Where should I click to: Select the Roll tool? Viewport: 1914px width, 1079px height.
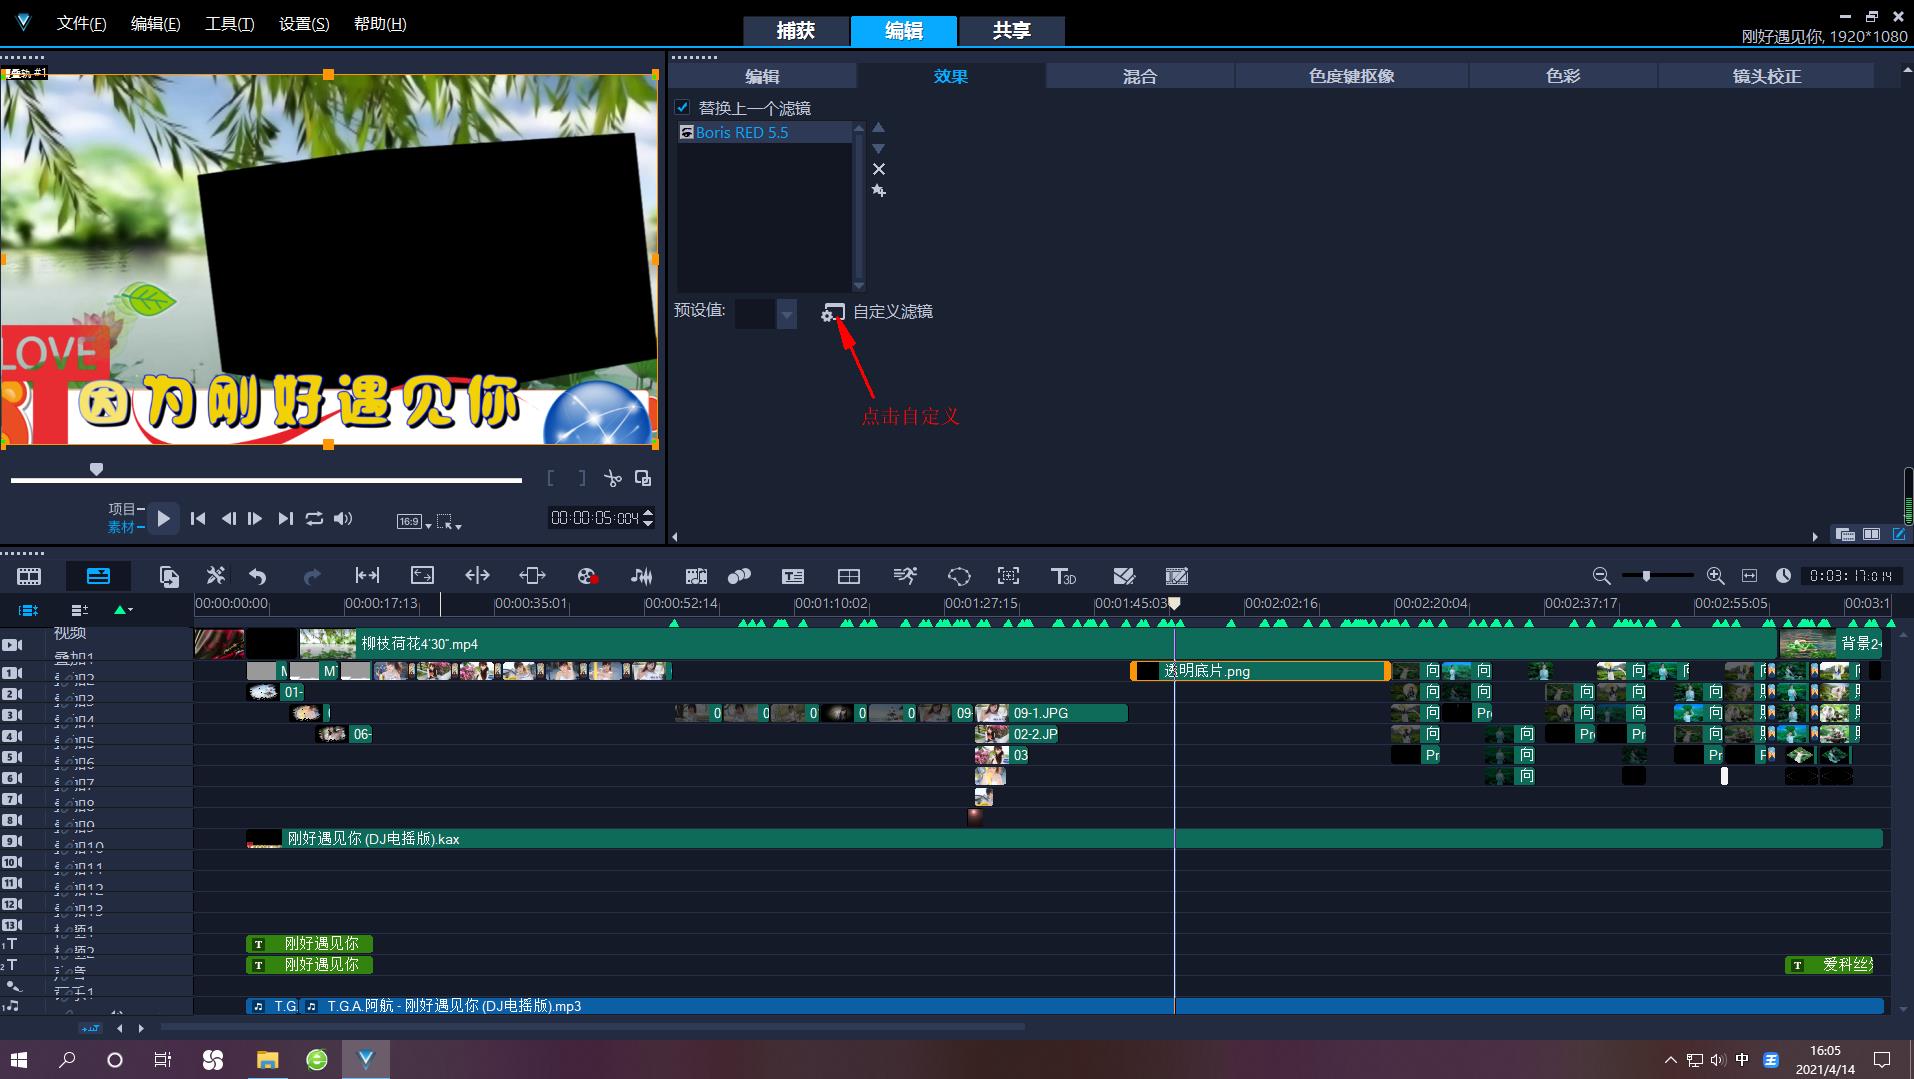477,575
